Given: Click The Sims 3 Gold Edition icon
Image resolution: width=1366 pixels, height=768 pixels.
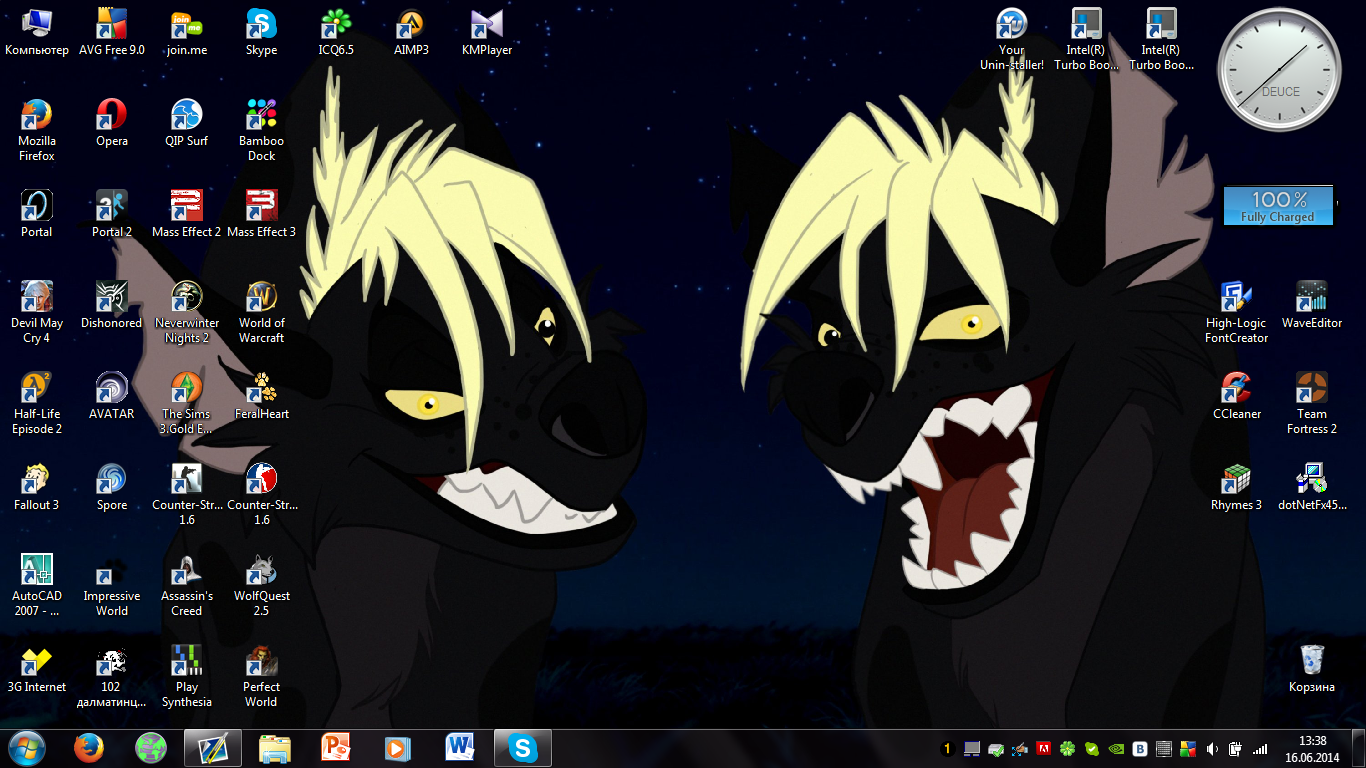Looking at the screenshot, I should pos(187,403).
